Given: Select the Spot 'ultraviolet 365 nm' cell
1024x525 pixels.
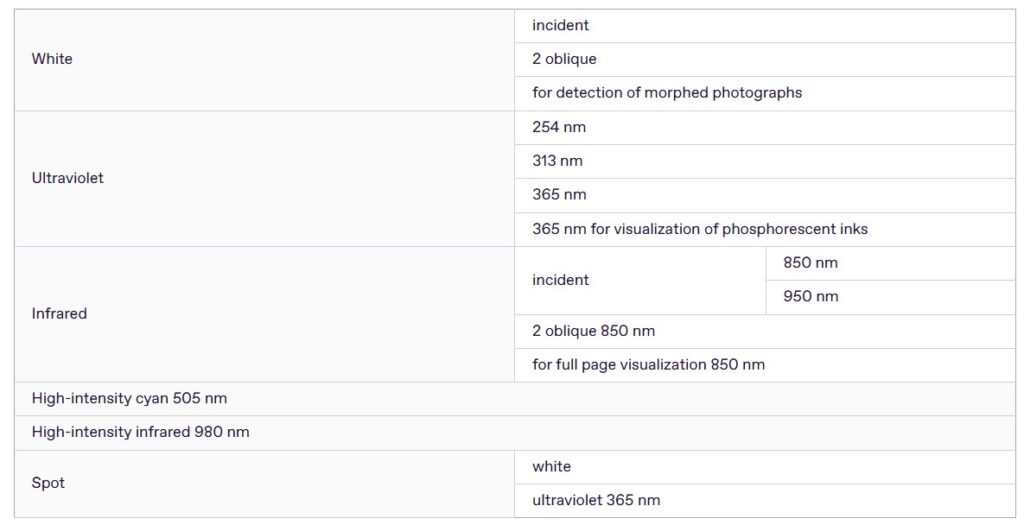Looking at the screenshot, I should [x=596, y=500].
